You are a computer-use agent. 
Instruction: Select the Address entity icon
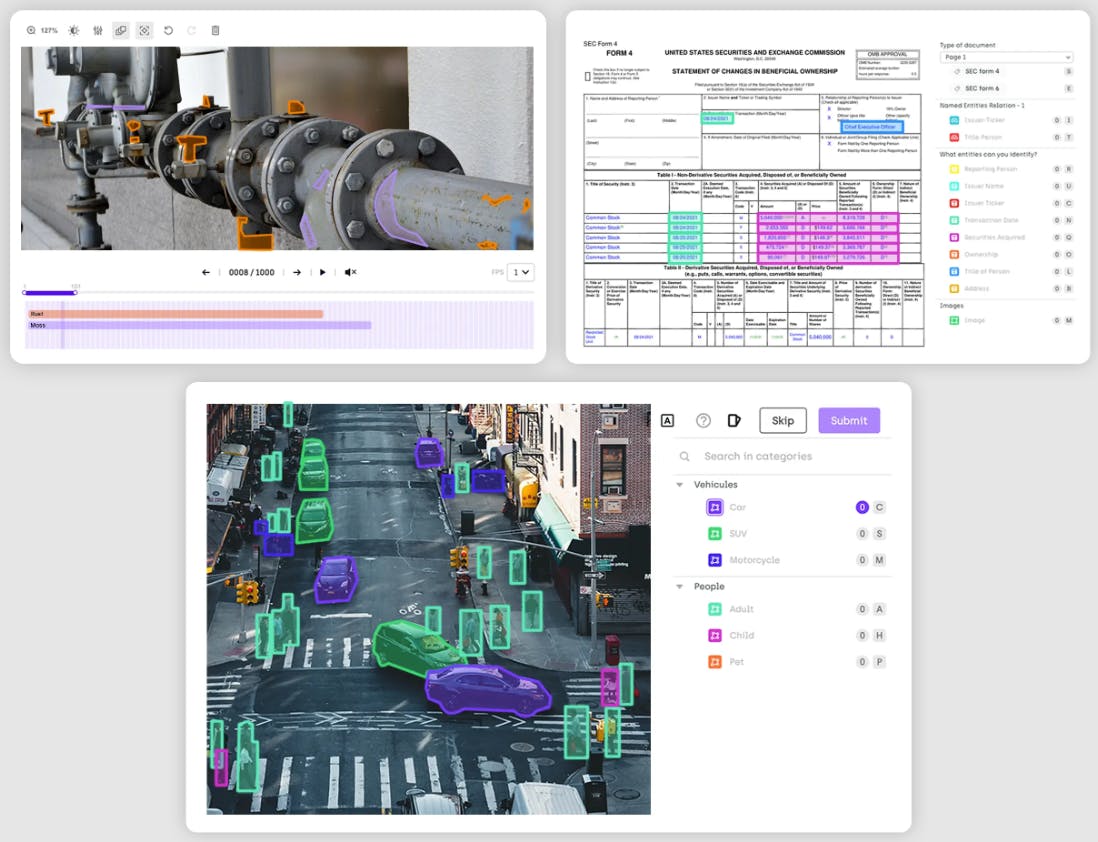point(954,288)
